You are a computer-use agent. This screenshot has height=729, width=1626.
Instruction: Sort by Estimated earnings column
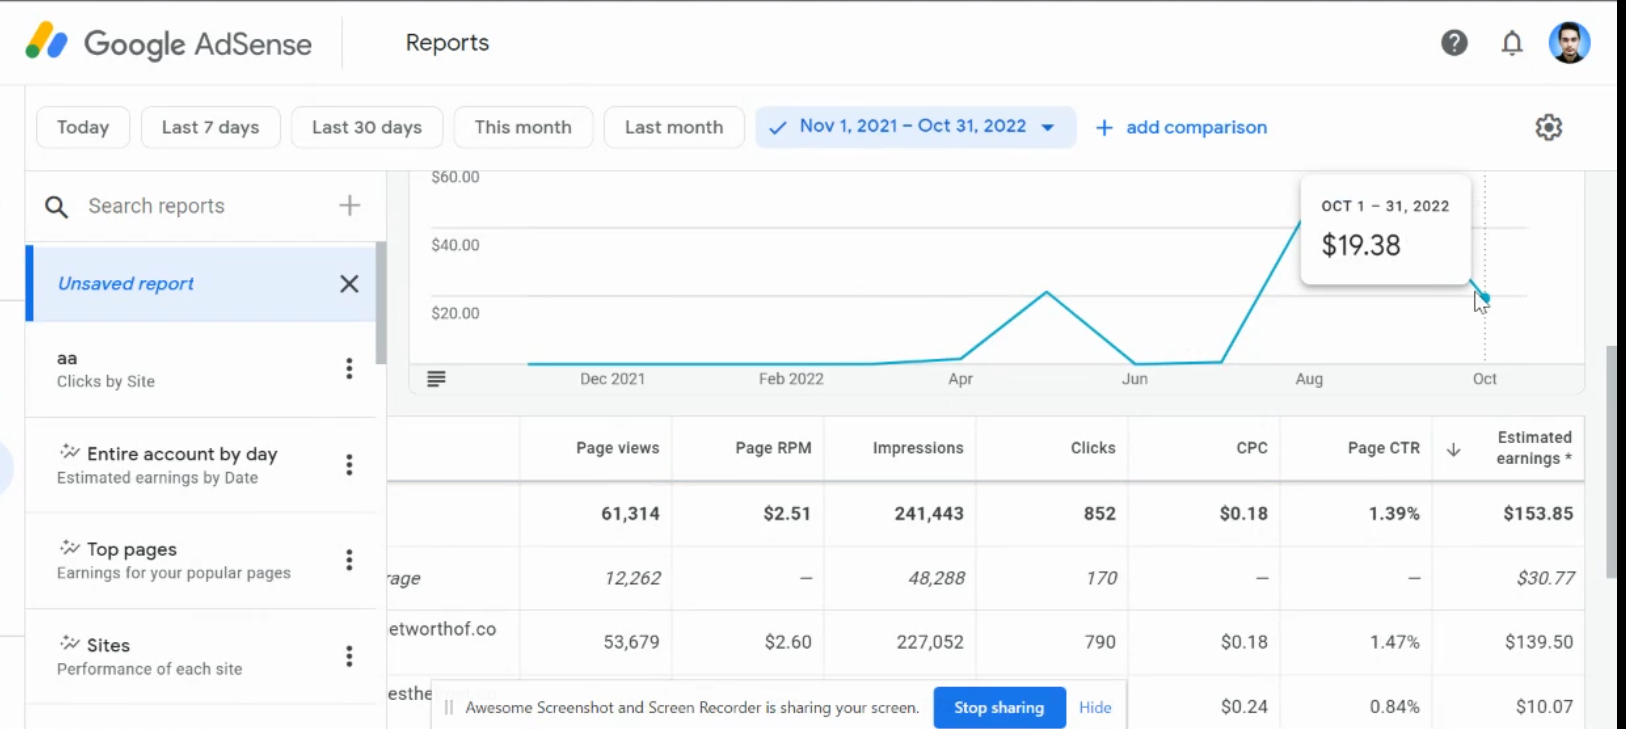pyautogui.click(x=1534, y=448)
